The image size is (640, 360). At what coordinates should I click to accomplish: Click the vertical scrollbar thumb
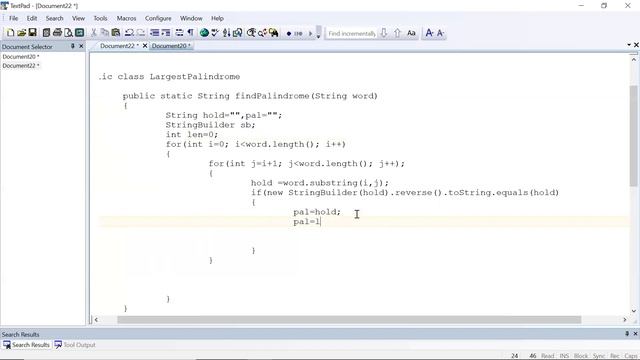[x=633, y=136]
